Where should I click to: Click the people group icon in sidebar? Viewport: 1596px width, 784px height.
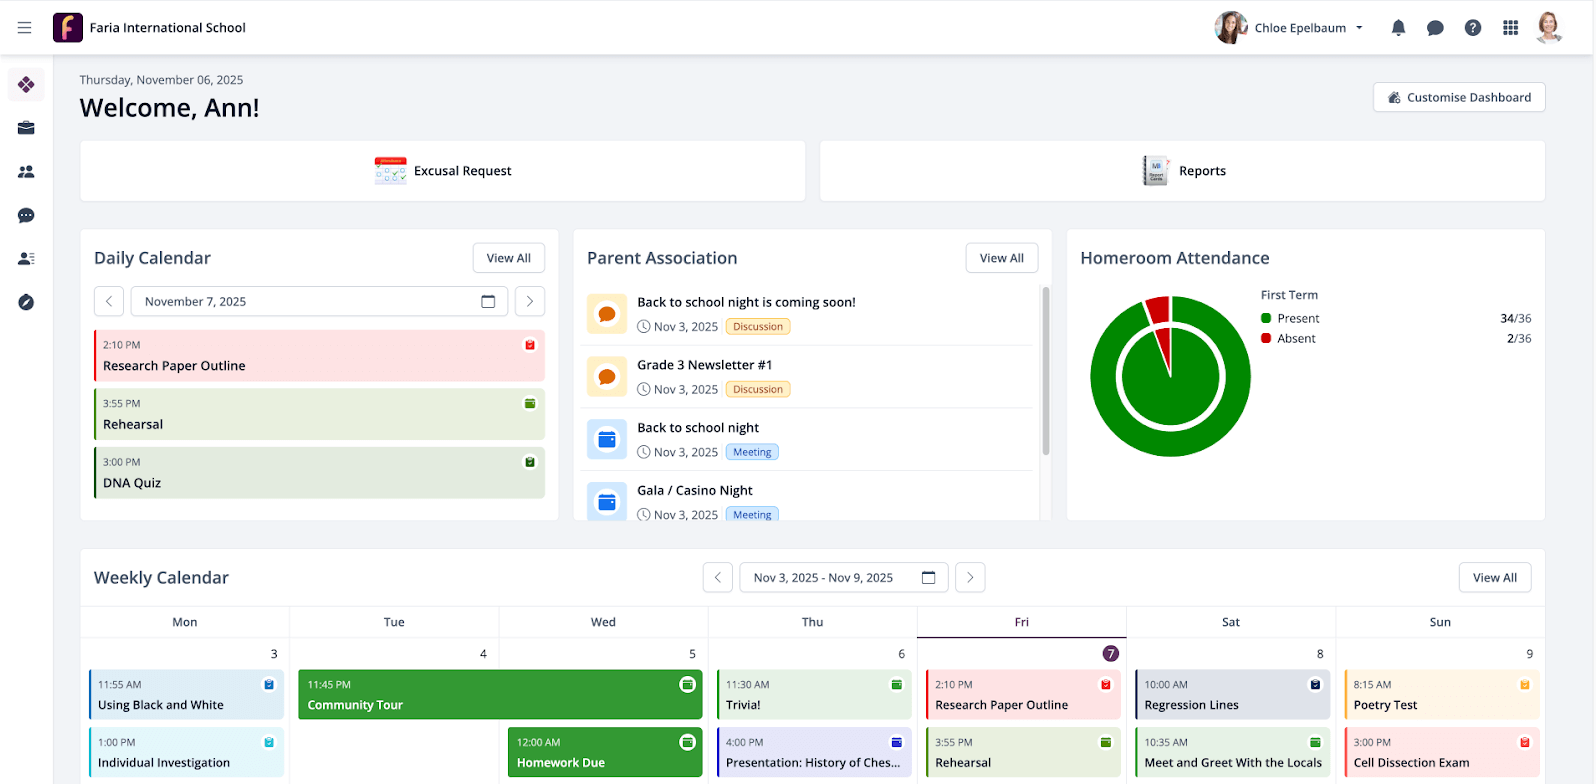(26, 172)
